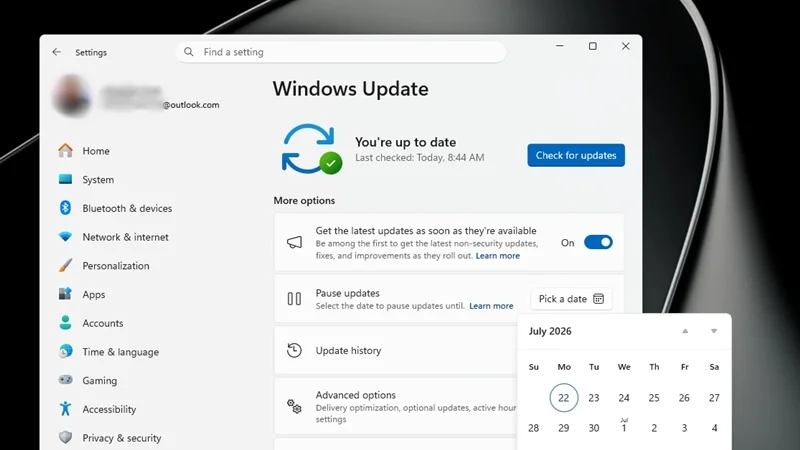Click the Find a setting search box
Viewport: 800px width, 450px height.
[x=341, y=52]
